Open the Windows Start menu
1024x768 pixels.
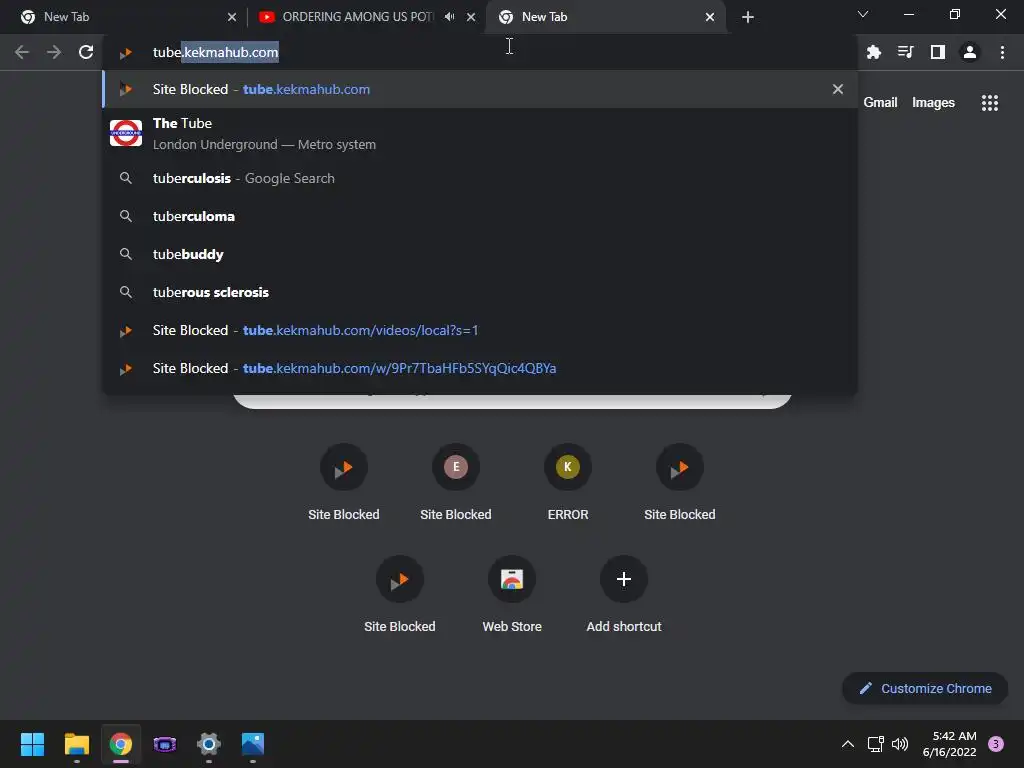point(32,744)
